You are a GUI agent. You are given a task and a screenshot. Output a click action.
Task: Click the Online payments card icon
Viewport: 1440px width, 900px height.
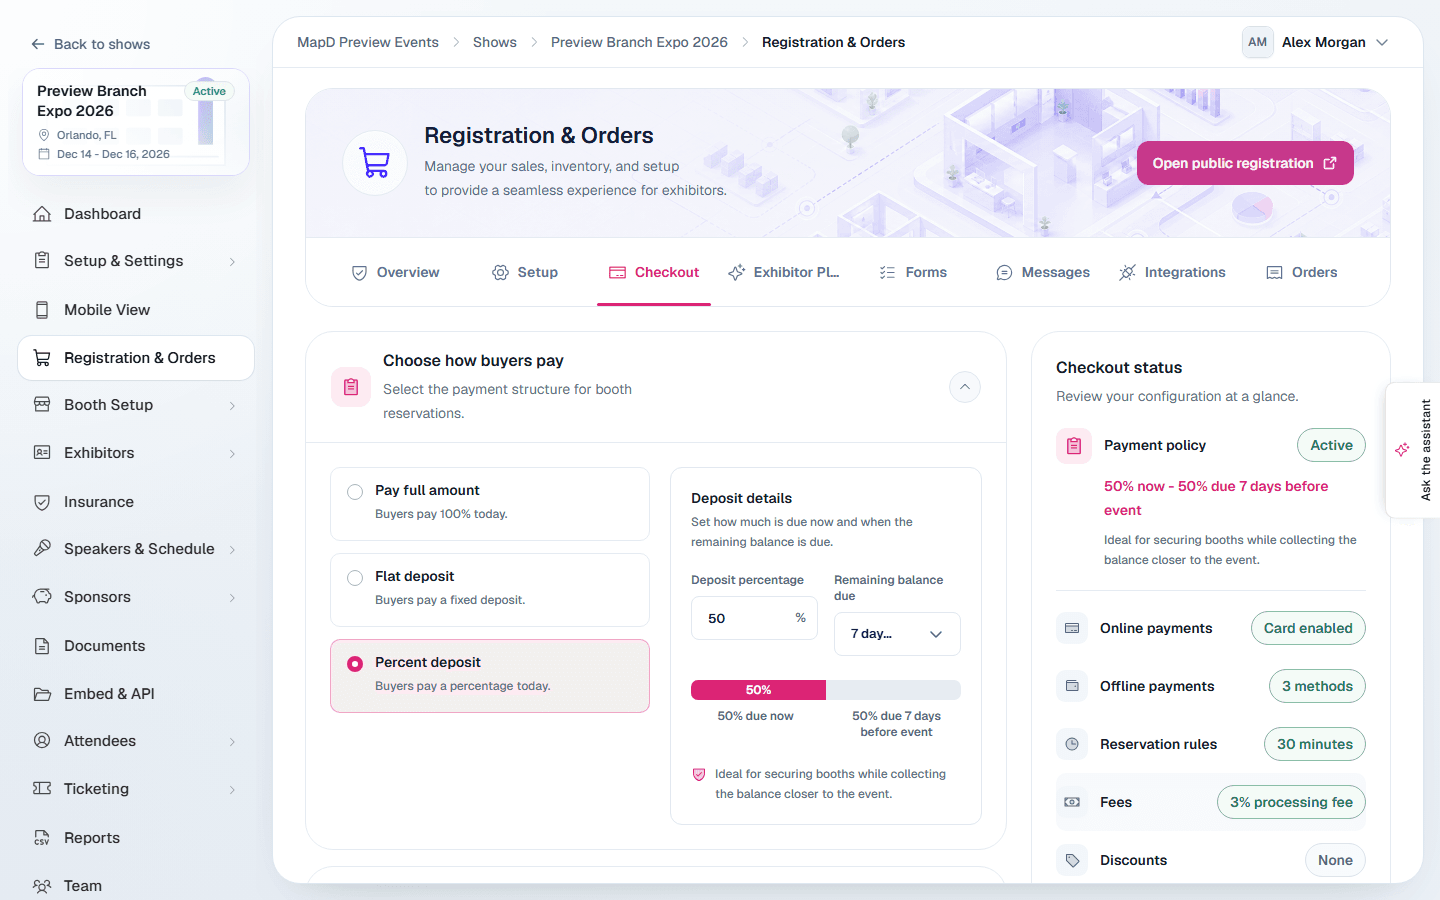click(x=1072, y=628)
